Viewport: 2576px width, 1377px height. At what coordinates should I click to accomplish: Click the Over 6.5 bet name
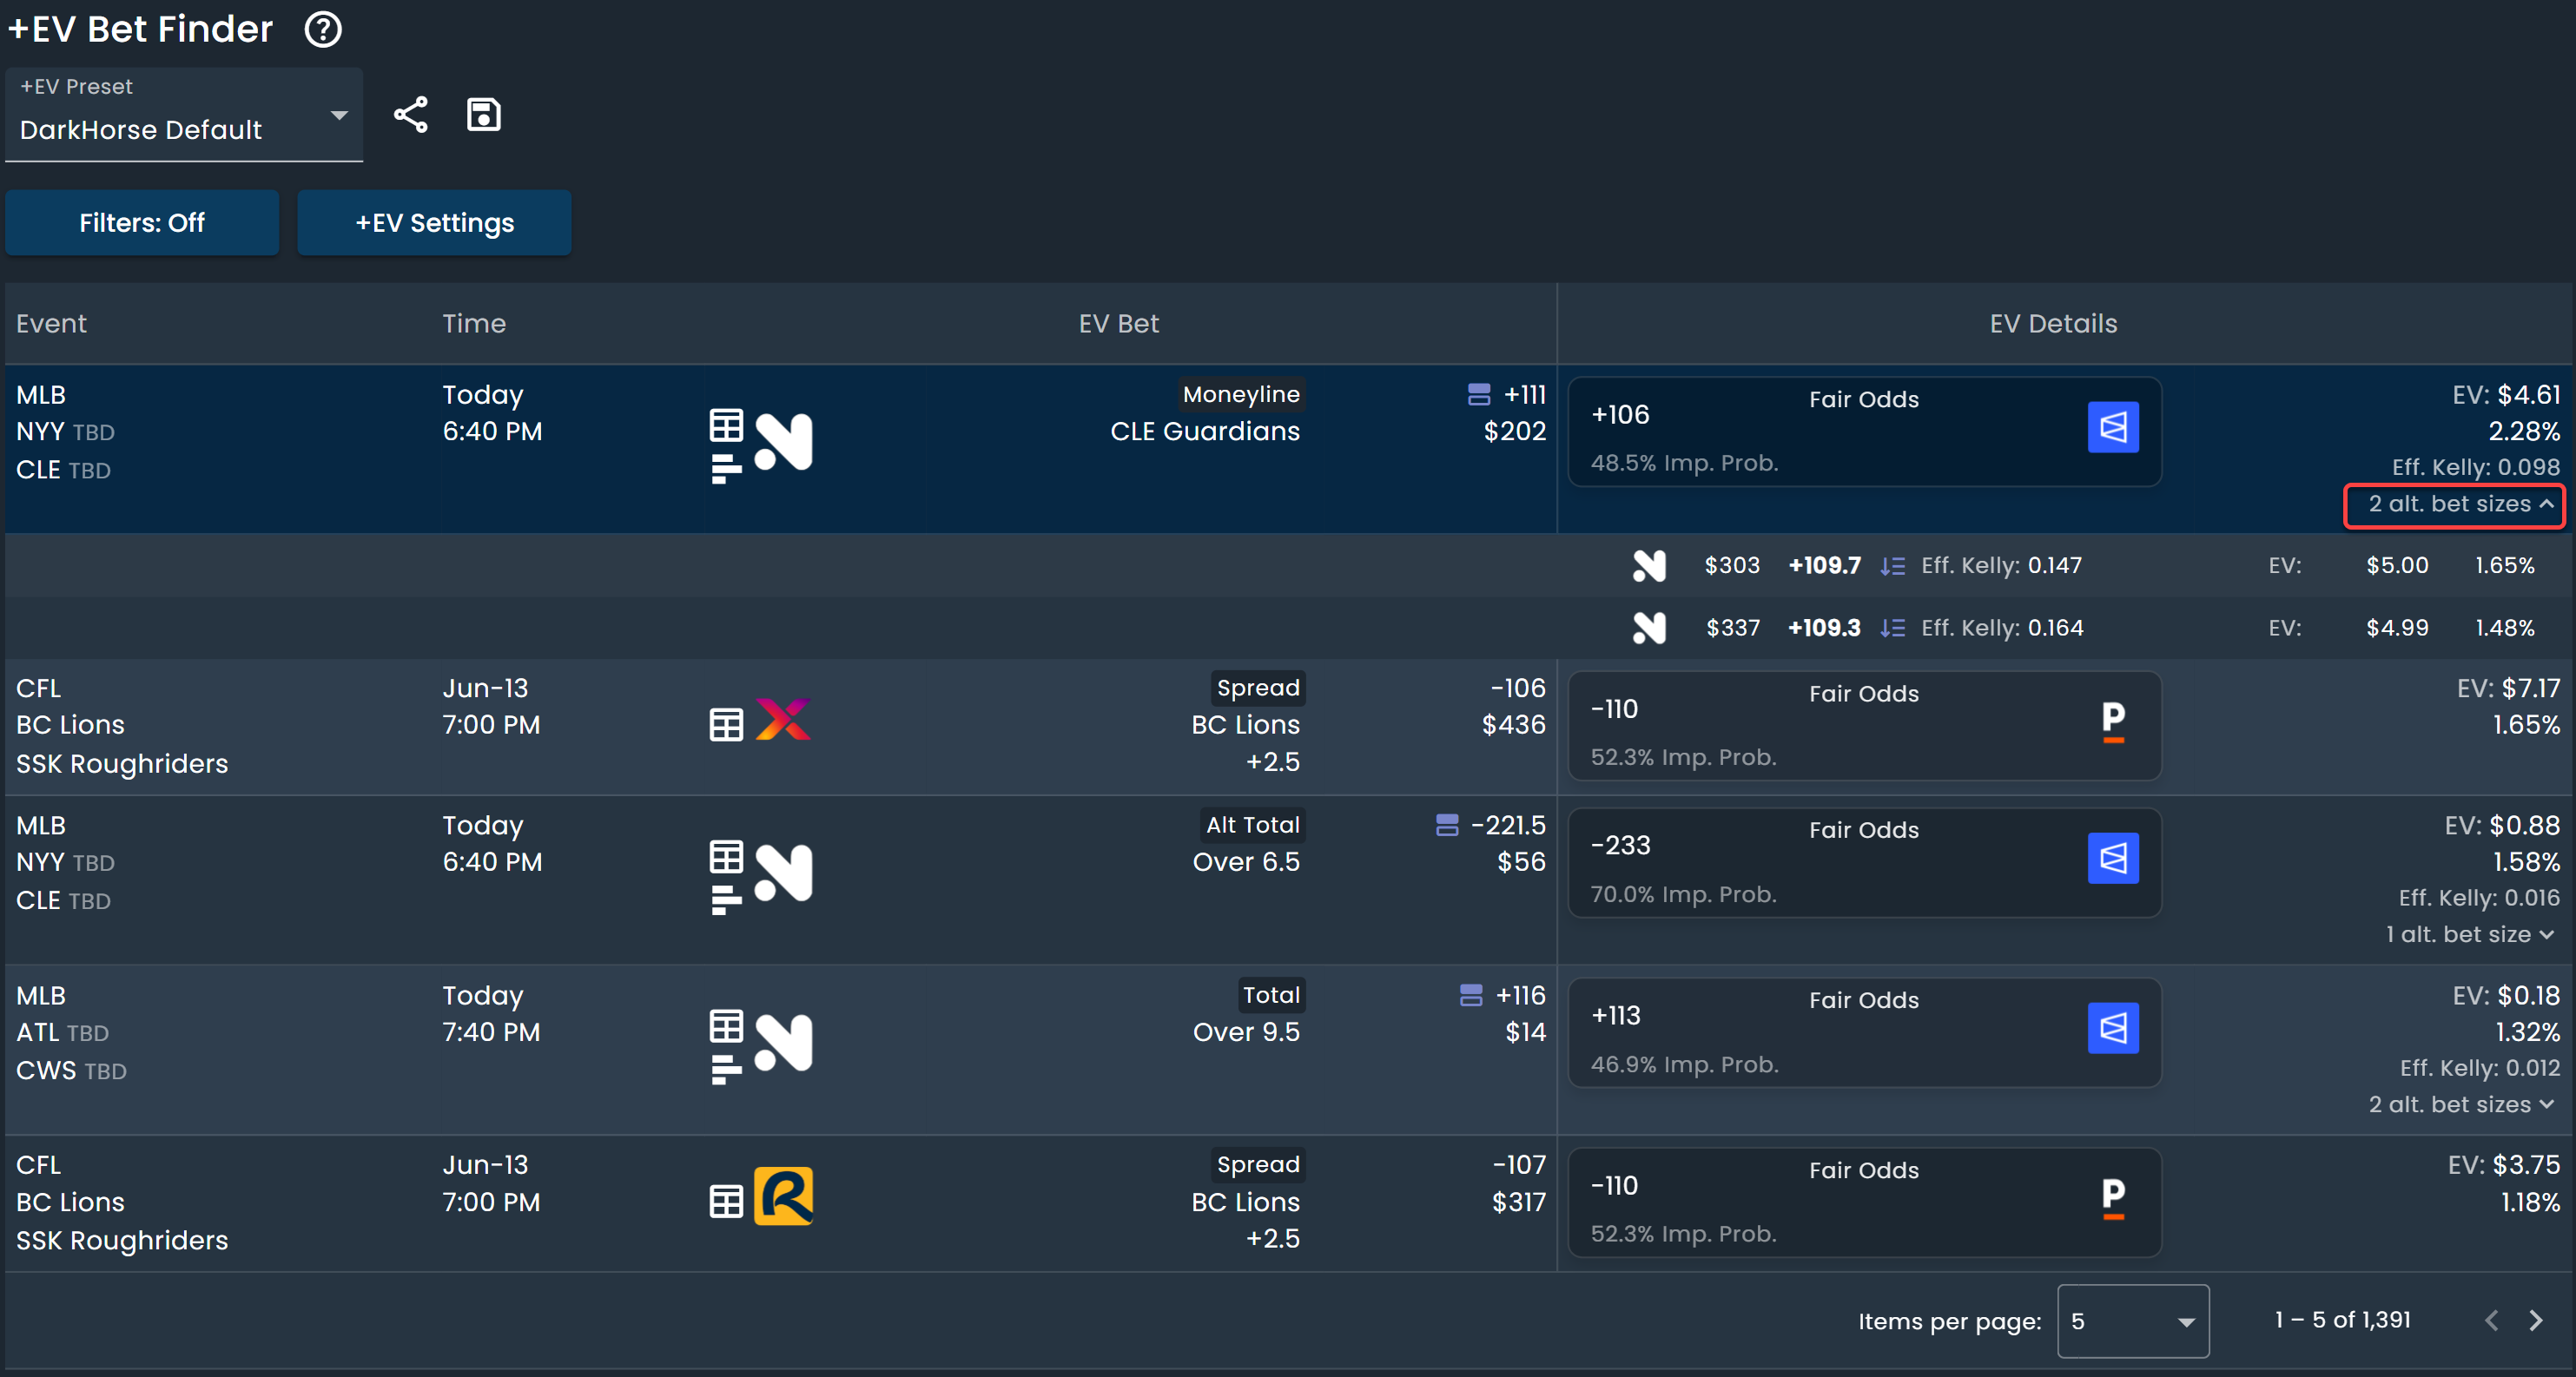click(1246, 863)
